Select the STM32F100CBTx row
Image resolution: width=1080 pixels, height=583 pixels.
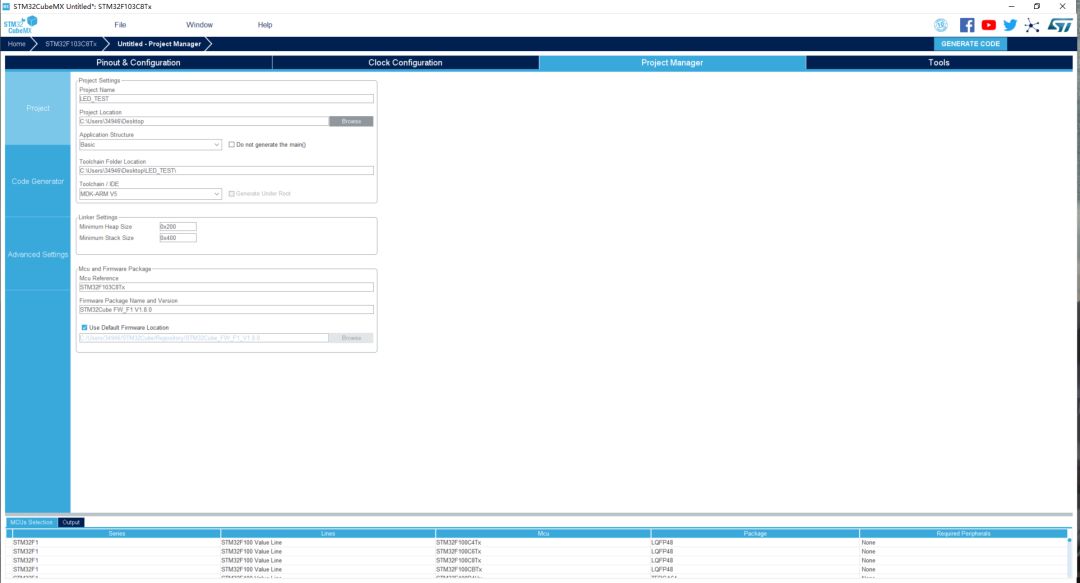pos(537,570)
